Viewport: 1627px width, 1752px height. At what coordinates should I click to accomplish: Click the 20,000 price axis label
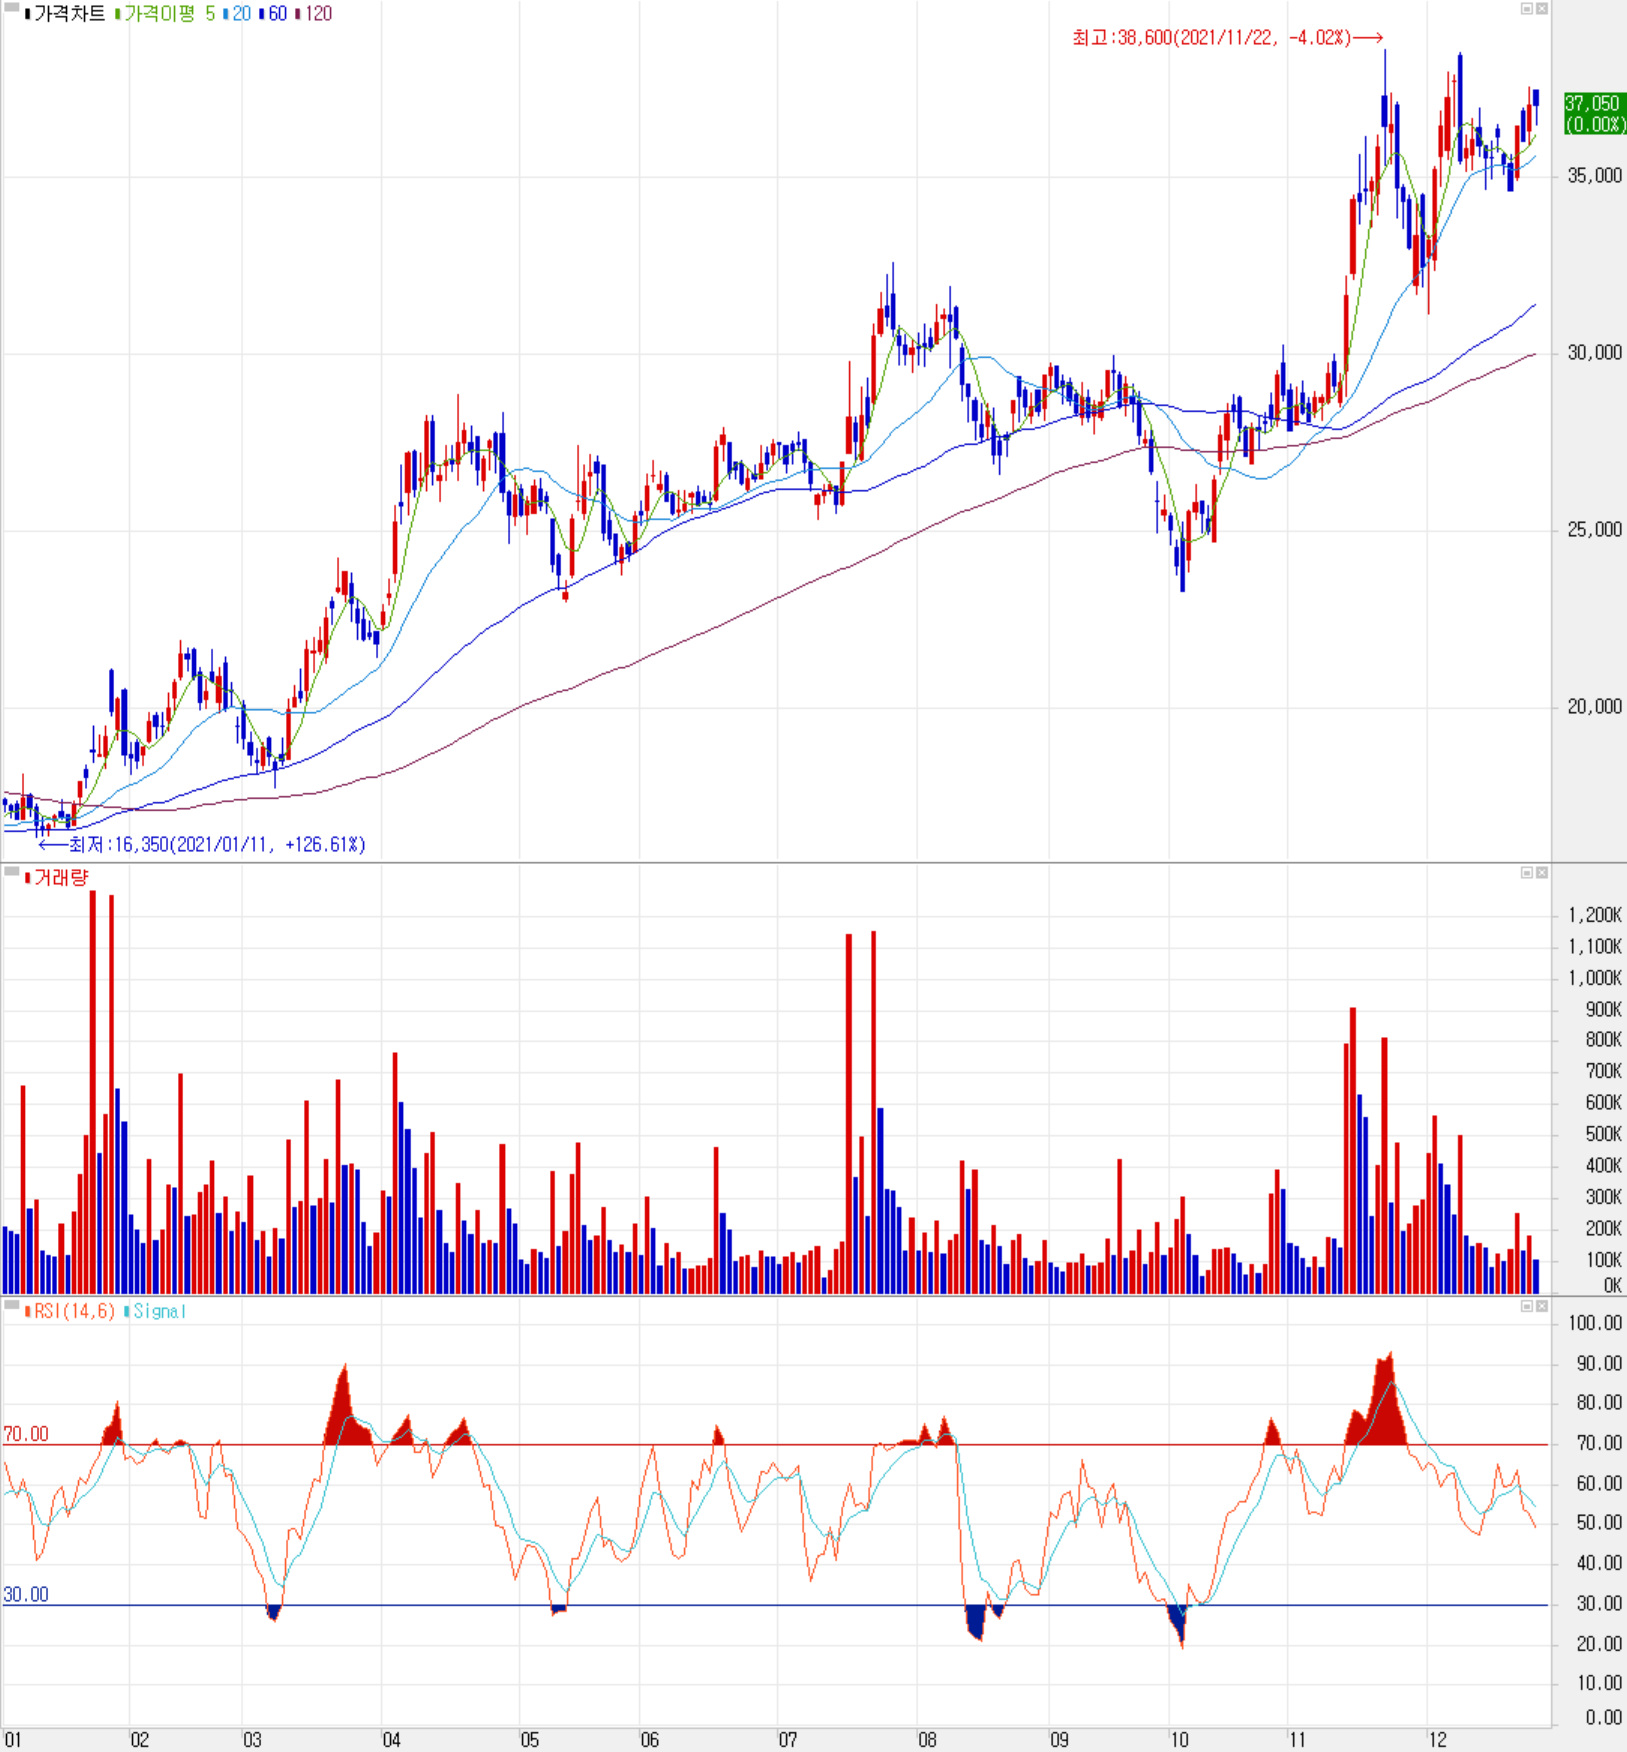(x=1594, y=707)
